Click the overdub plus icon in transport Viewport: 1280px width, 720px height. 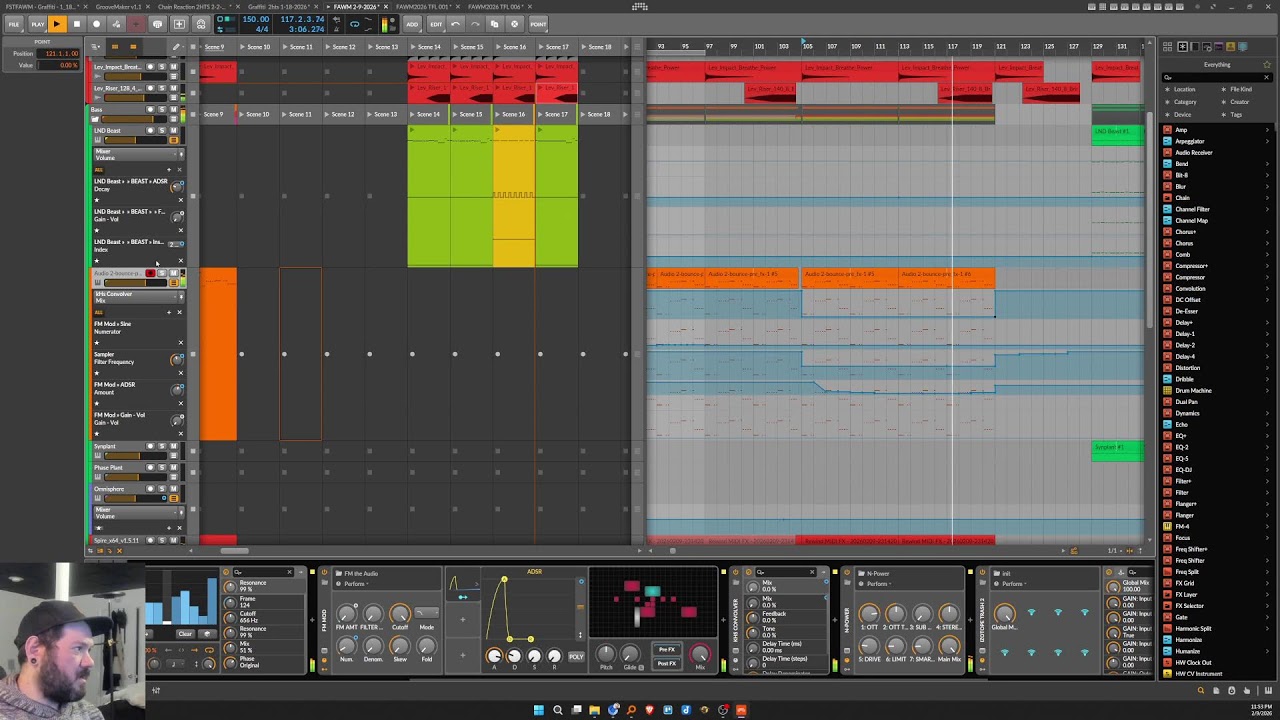point(134,24)
